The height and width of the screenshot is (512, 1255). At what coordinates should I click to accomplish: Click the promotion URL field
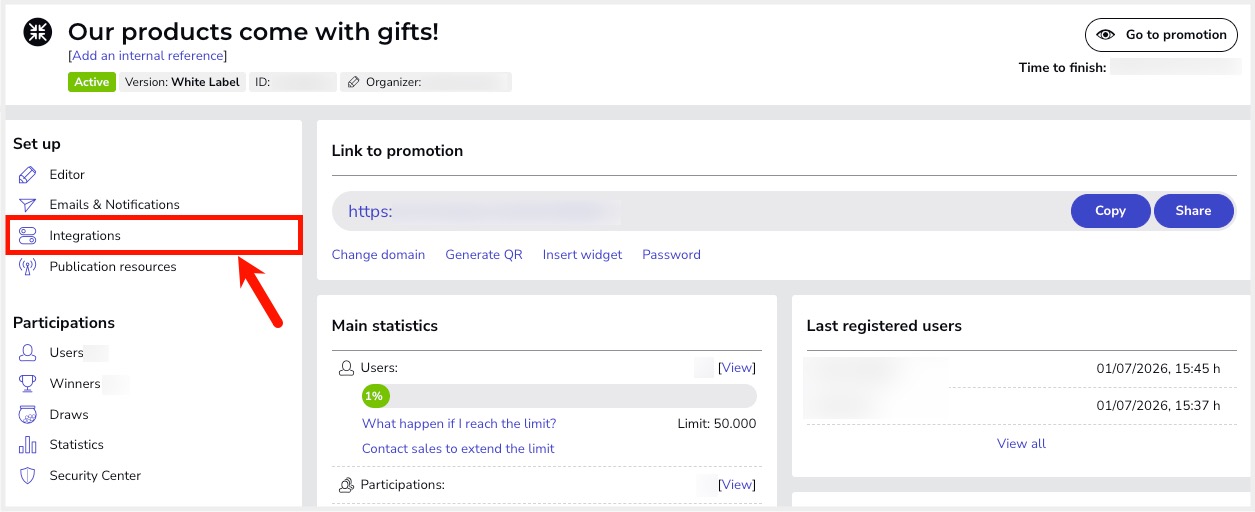700,211
